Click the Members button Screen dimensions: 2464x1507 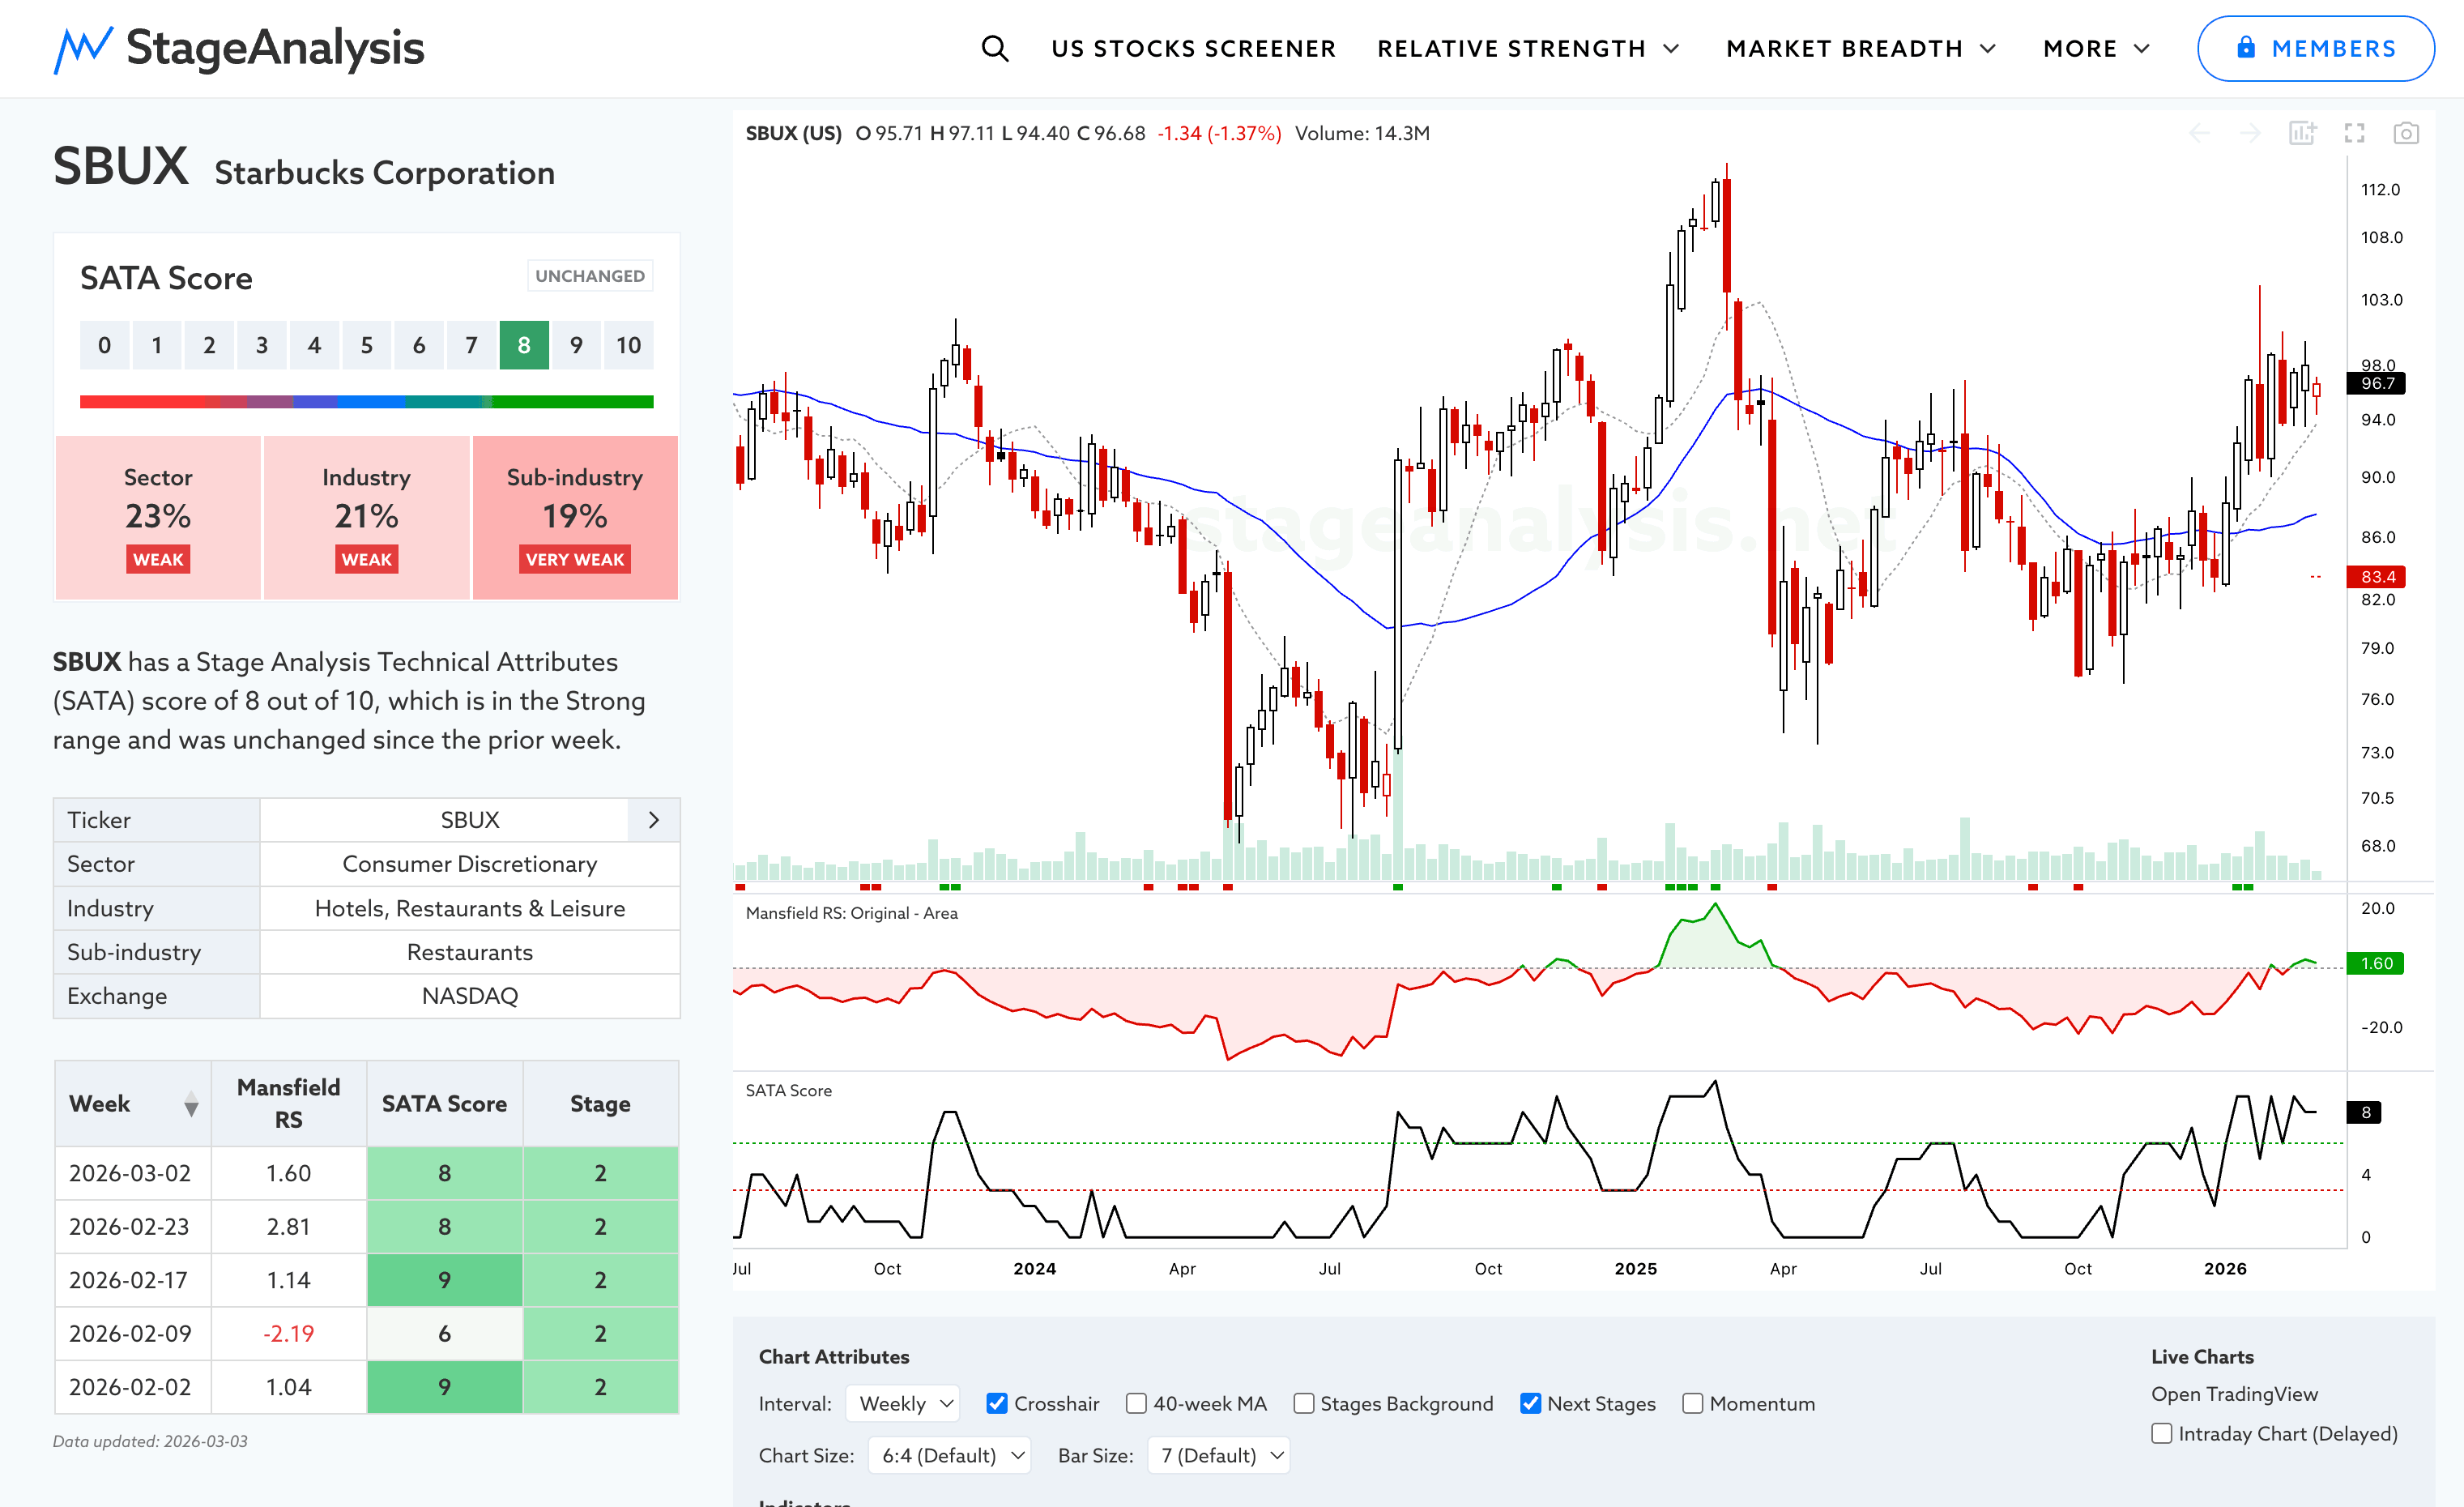[x=2315, y=48]
